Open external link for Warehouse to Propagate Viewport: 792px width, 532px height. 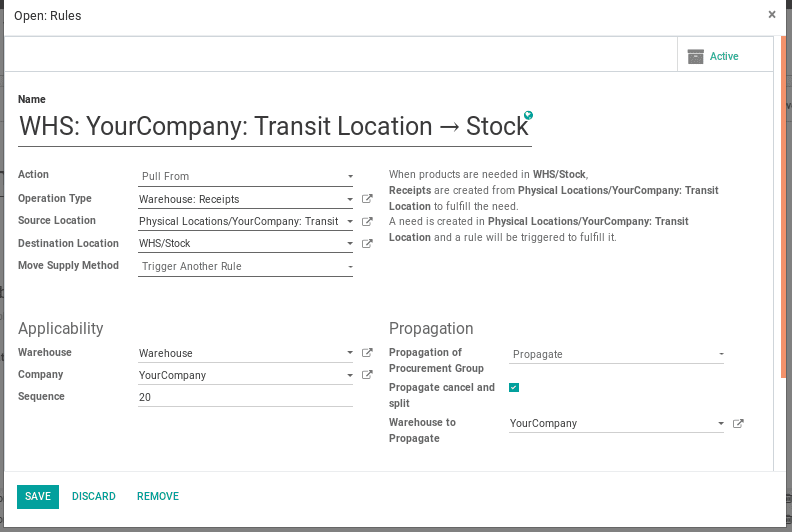click(x=738, y=423)
